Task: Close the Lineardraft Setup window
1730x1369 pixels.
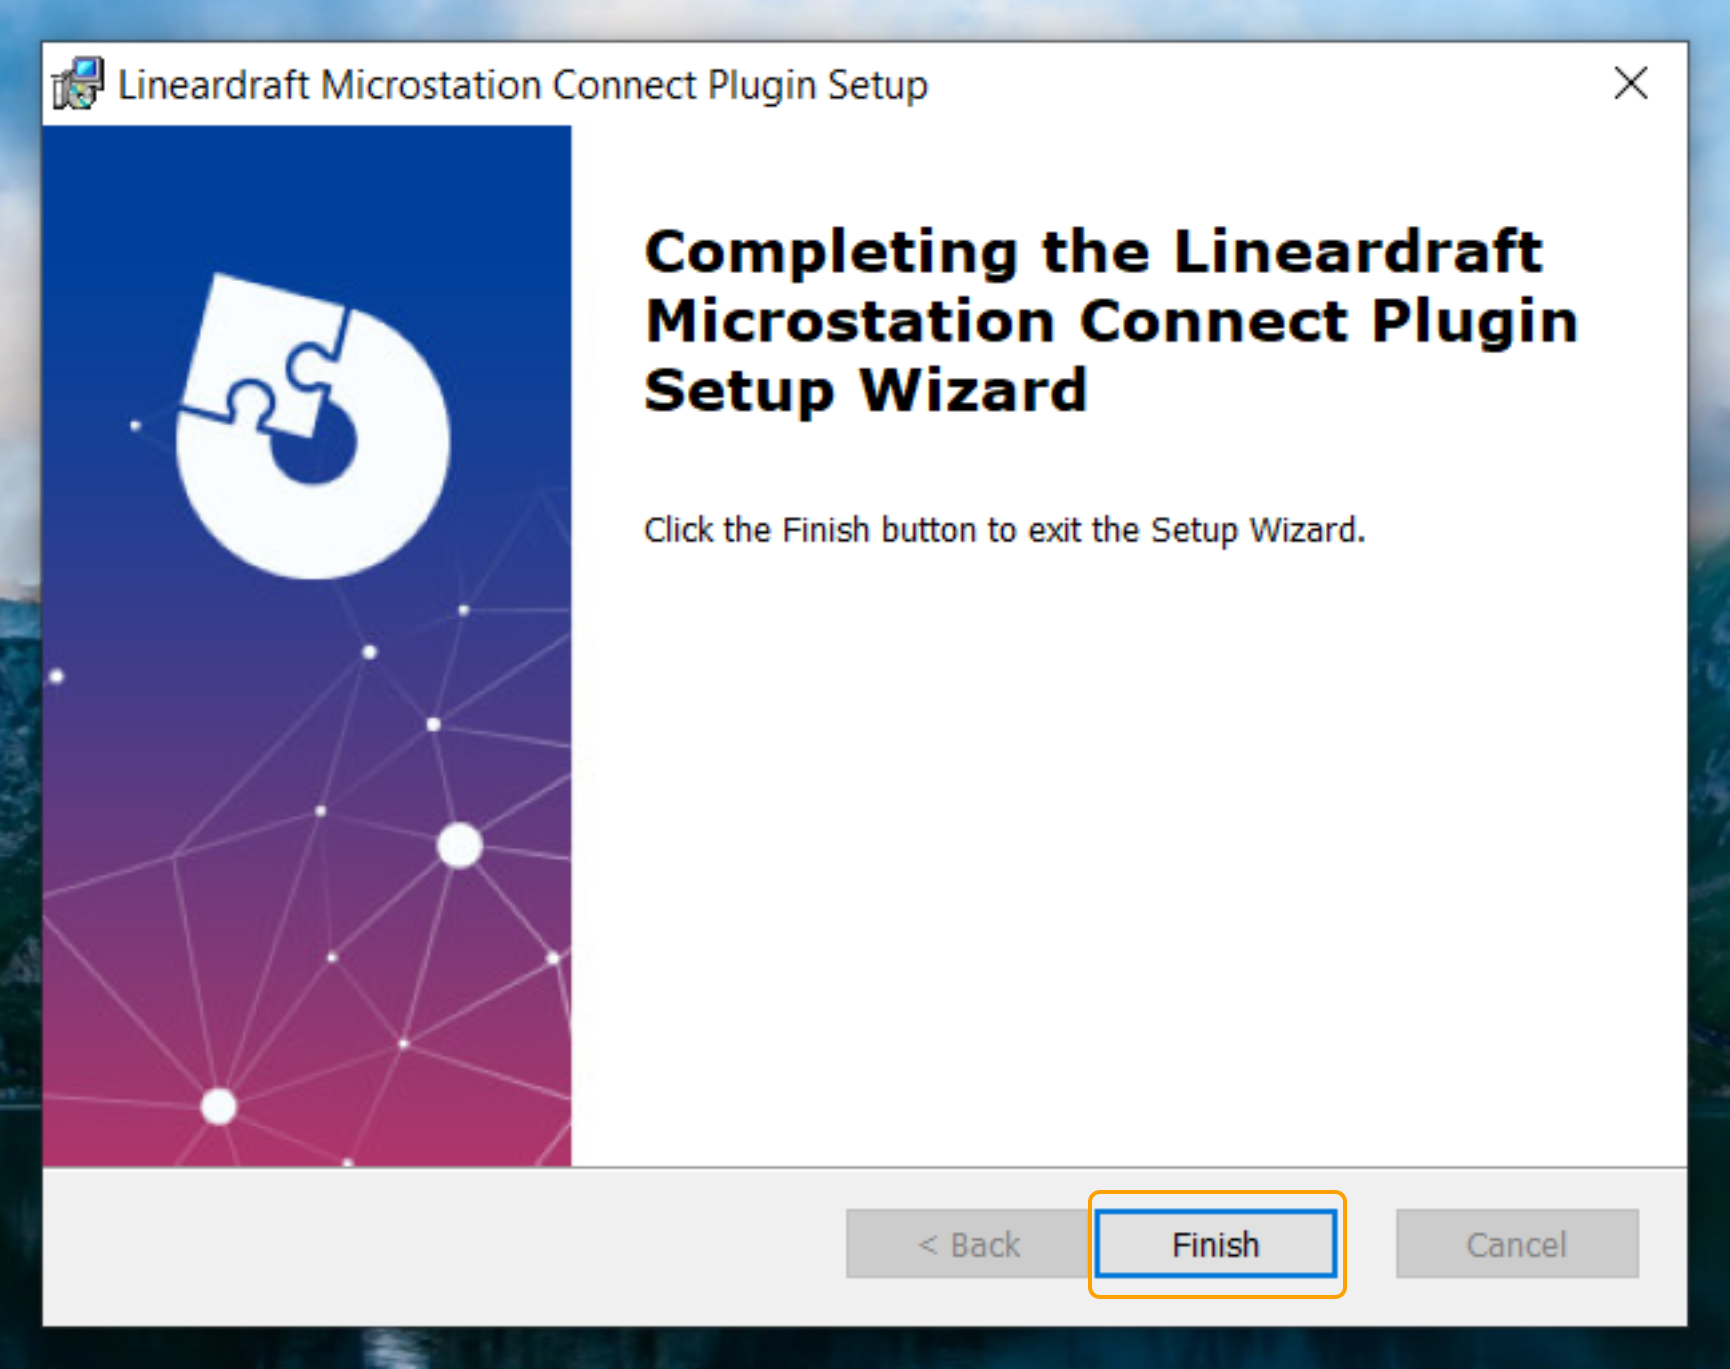Action: (x=1630, y=84)
